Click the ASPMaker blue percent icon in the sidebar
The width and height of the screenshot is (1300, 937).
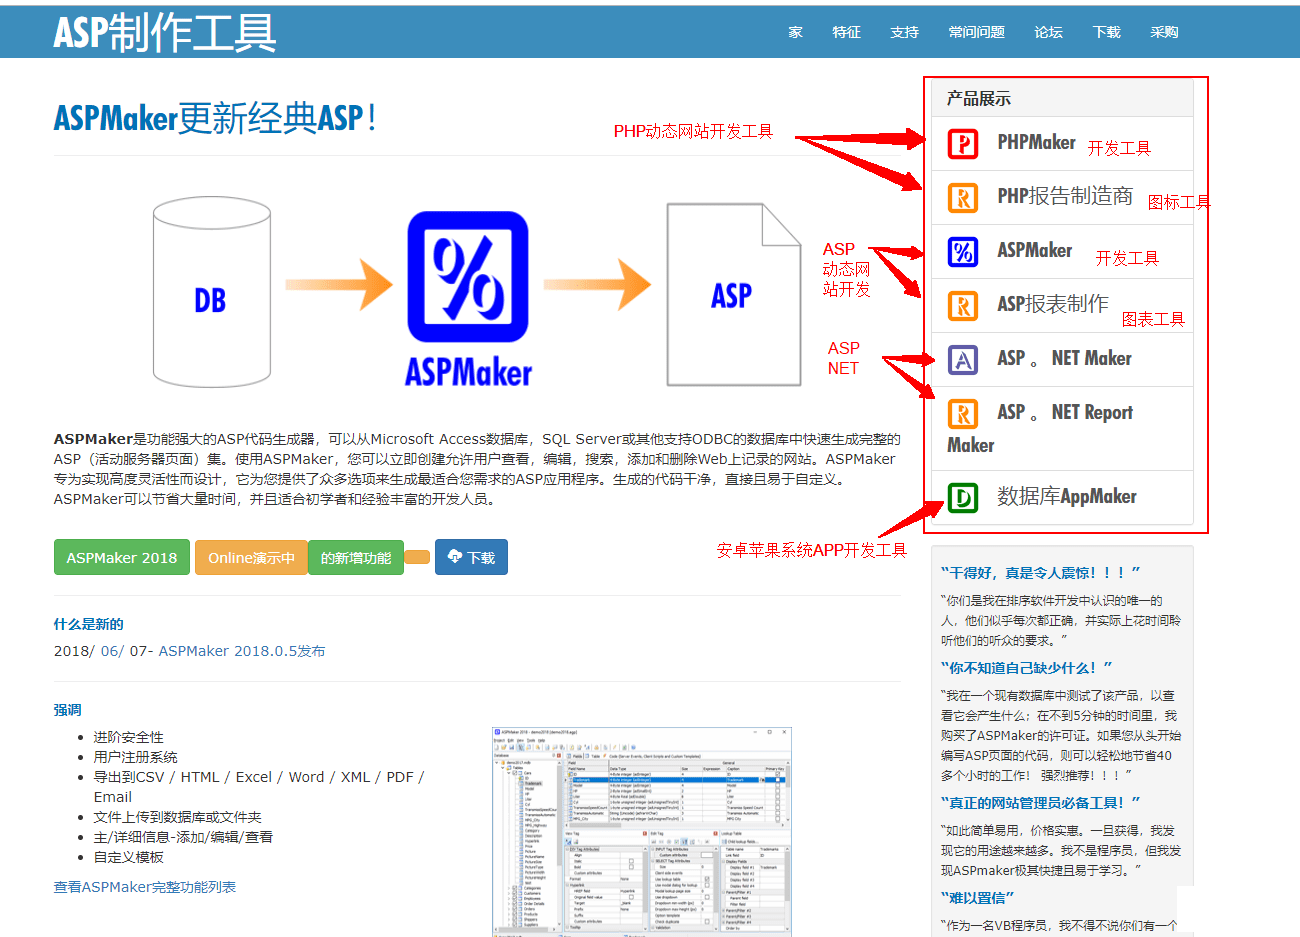pos(963,252)
